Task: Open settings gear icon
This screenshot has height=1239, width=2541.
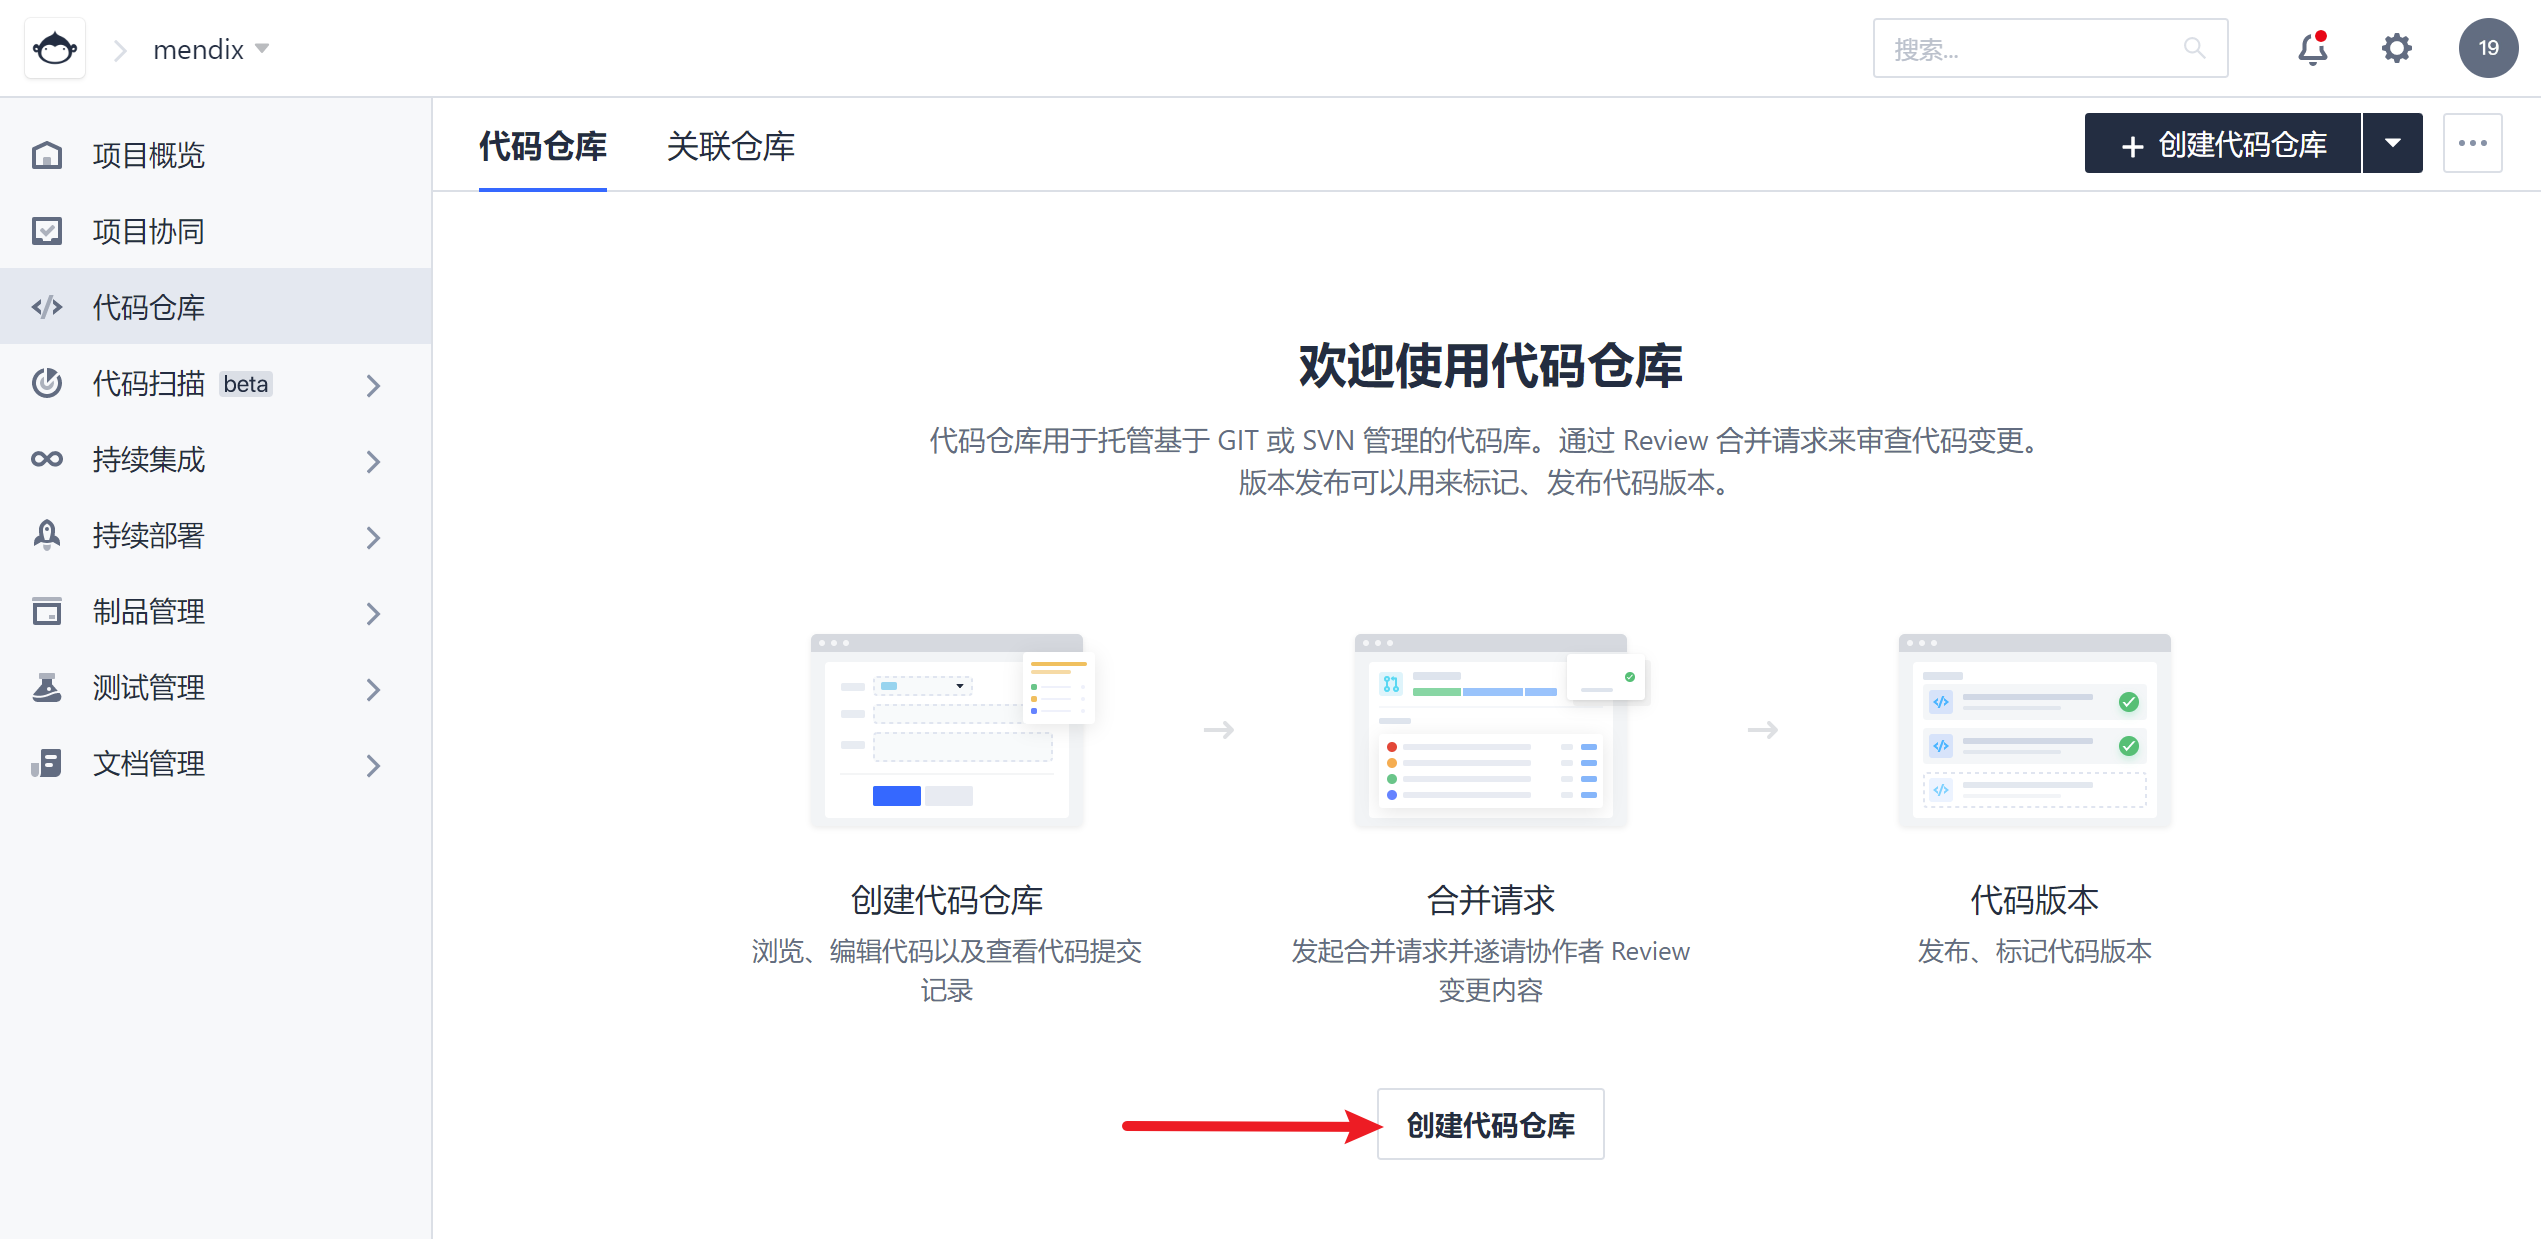Action: pyautogui.click(x=2396, y=48)
